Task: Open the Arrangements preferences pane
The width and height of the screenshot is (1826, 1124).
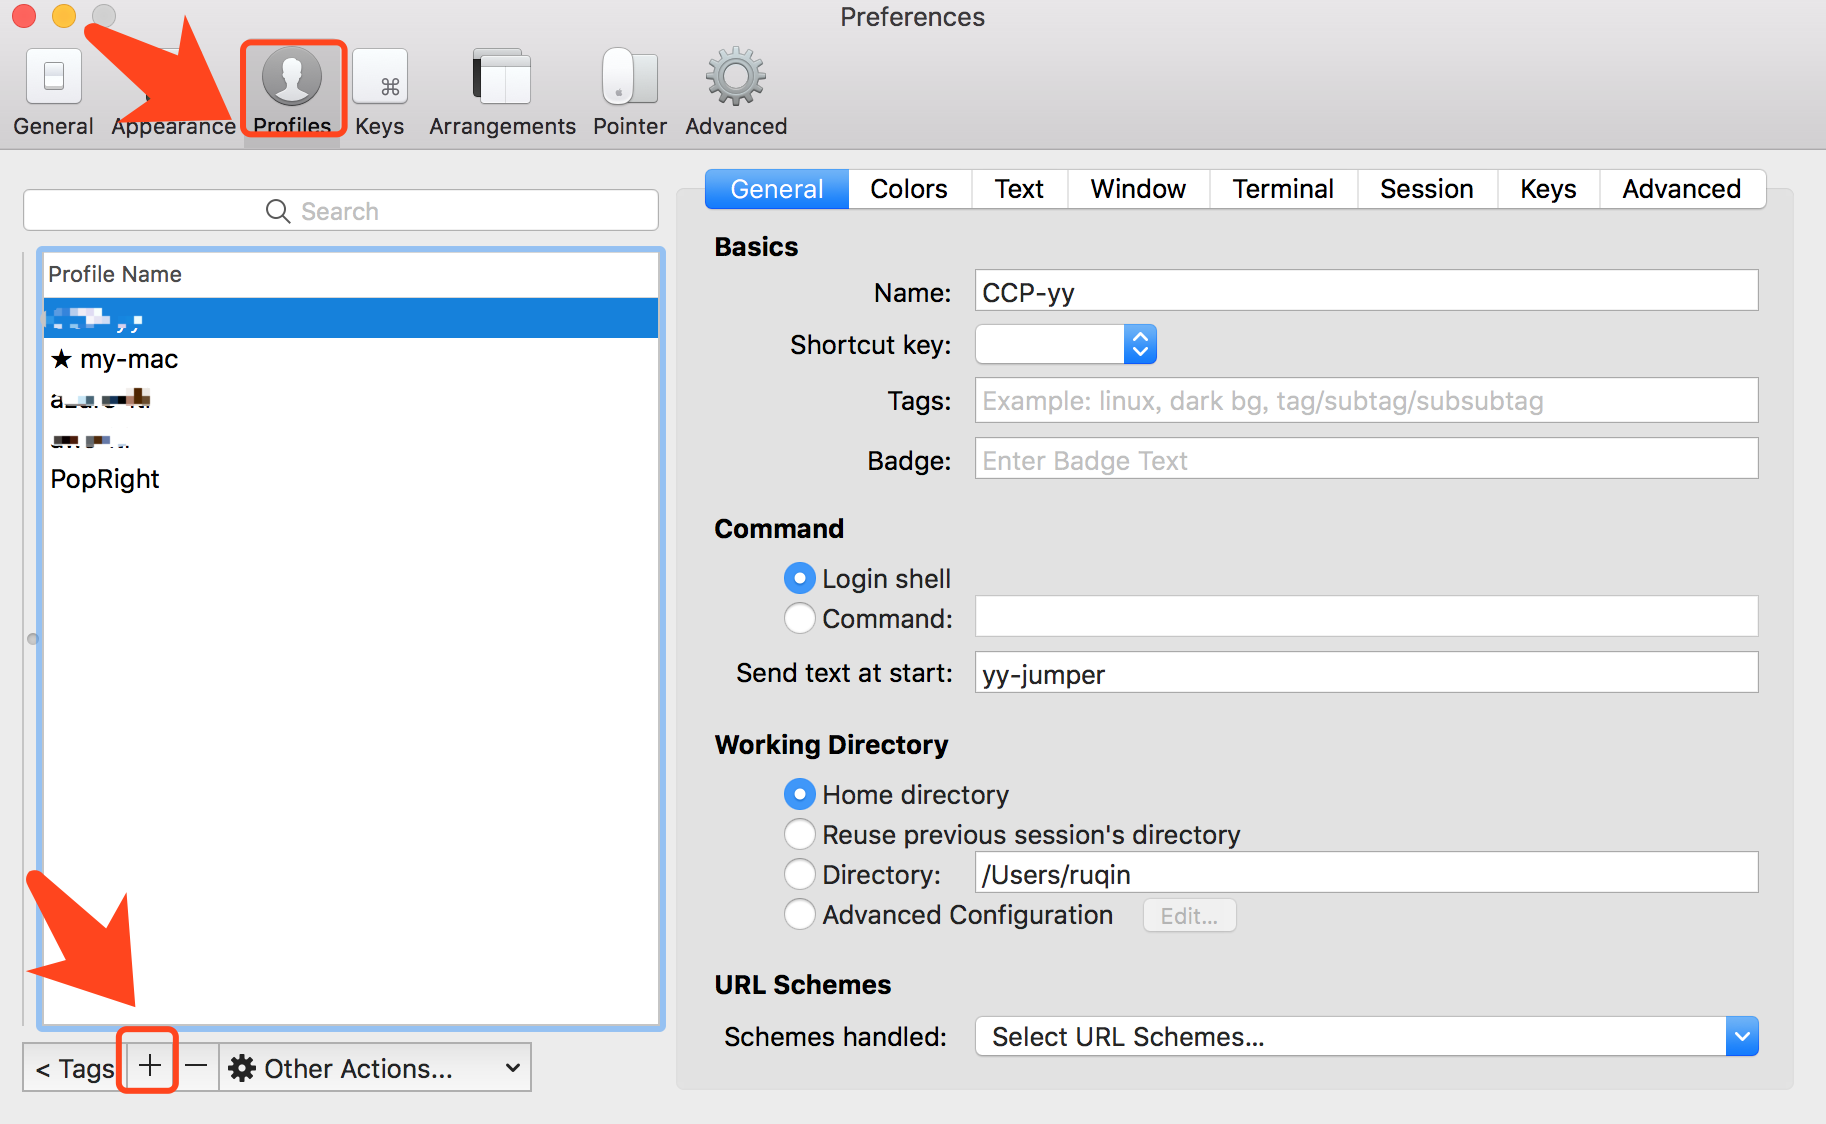Action: 502,90
